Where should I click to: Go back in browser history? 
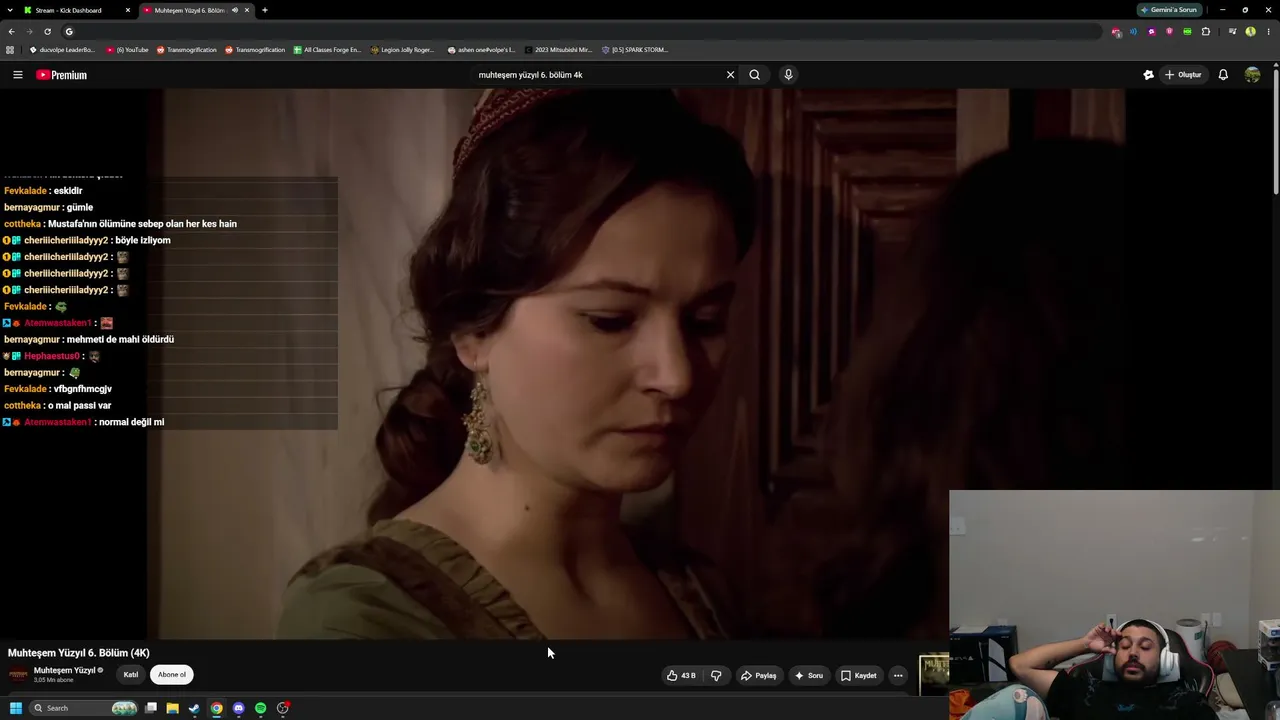point(12,31)
